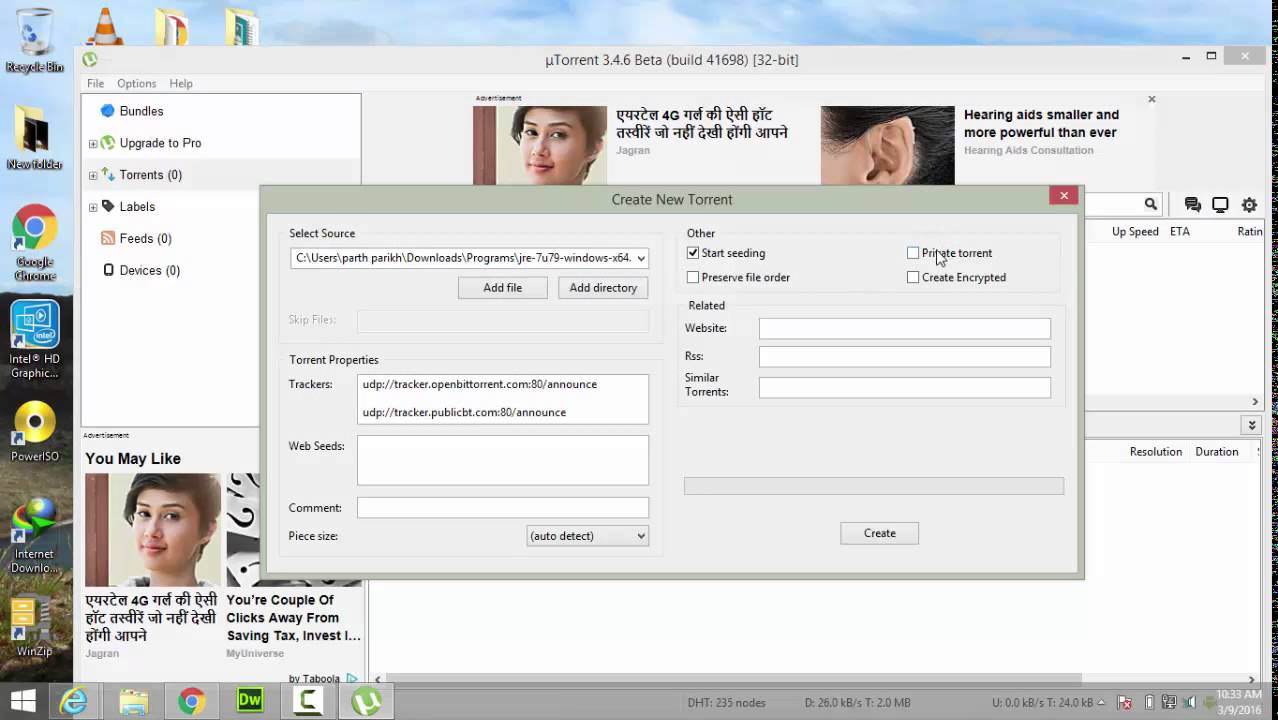This screenshot has height=720, width=1278.
Task: Click the Similar Torrents input field
Action: (905, 388)
